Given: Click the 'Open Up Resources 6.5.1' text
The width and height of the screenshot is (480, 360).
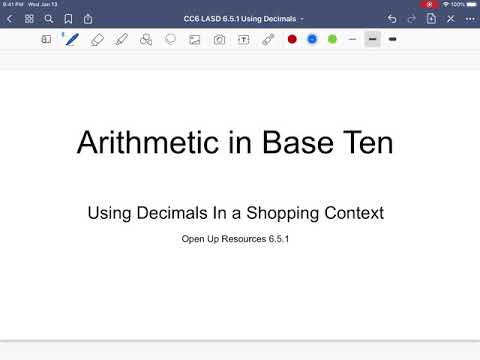Looking at the screenshot, I should coord(235,239).
